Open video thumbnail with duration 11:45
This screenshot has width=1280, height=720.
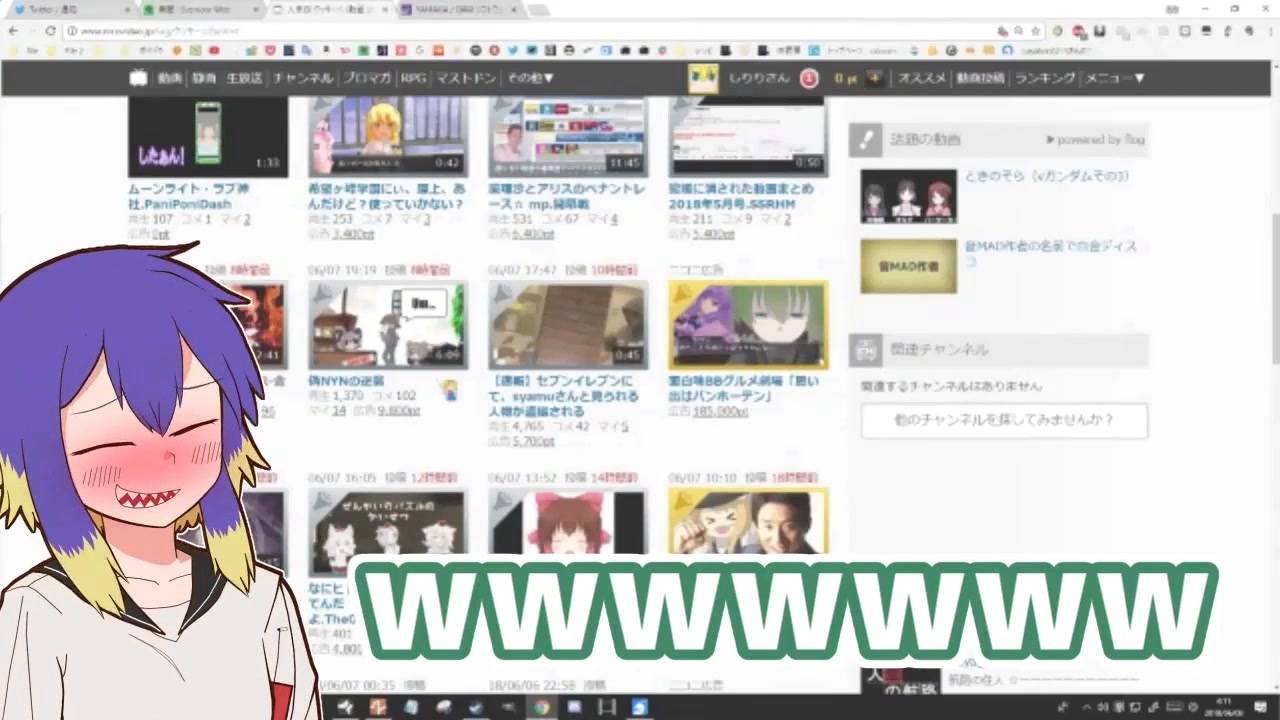click(568, 138)
